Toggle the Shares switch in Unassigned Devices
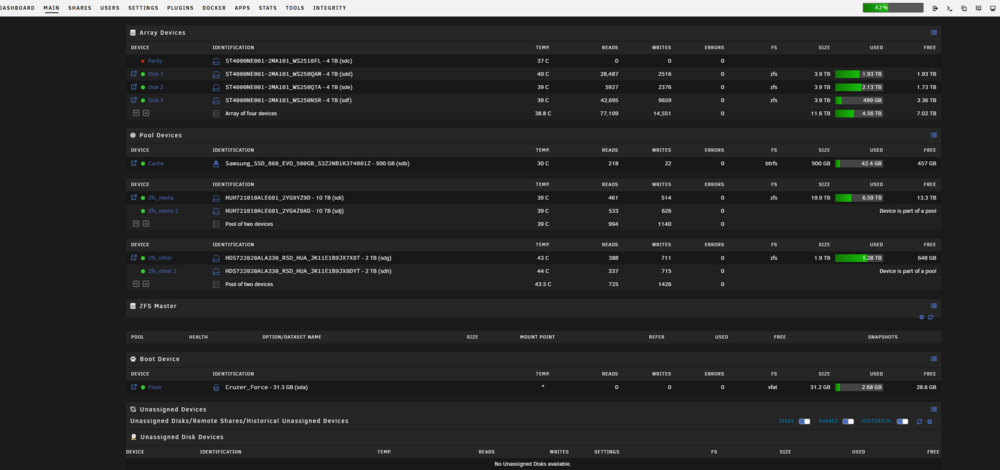Image resolution: width=1000 pixels, height=470 pixels. pyautogui.click(x=848, y=422)
